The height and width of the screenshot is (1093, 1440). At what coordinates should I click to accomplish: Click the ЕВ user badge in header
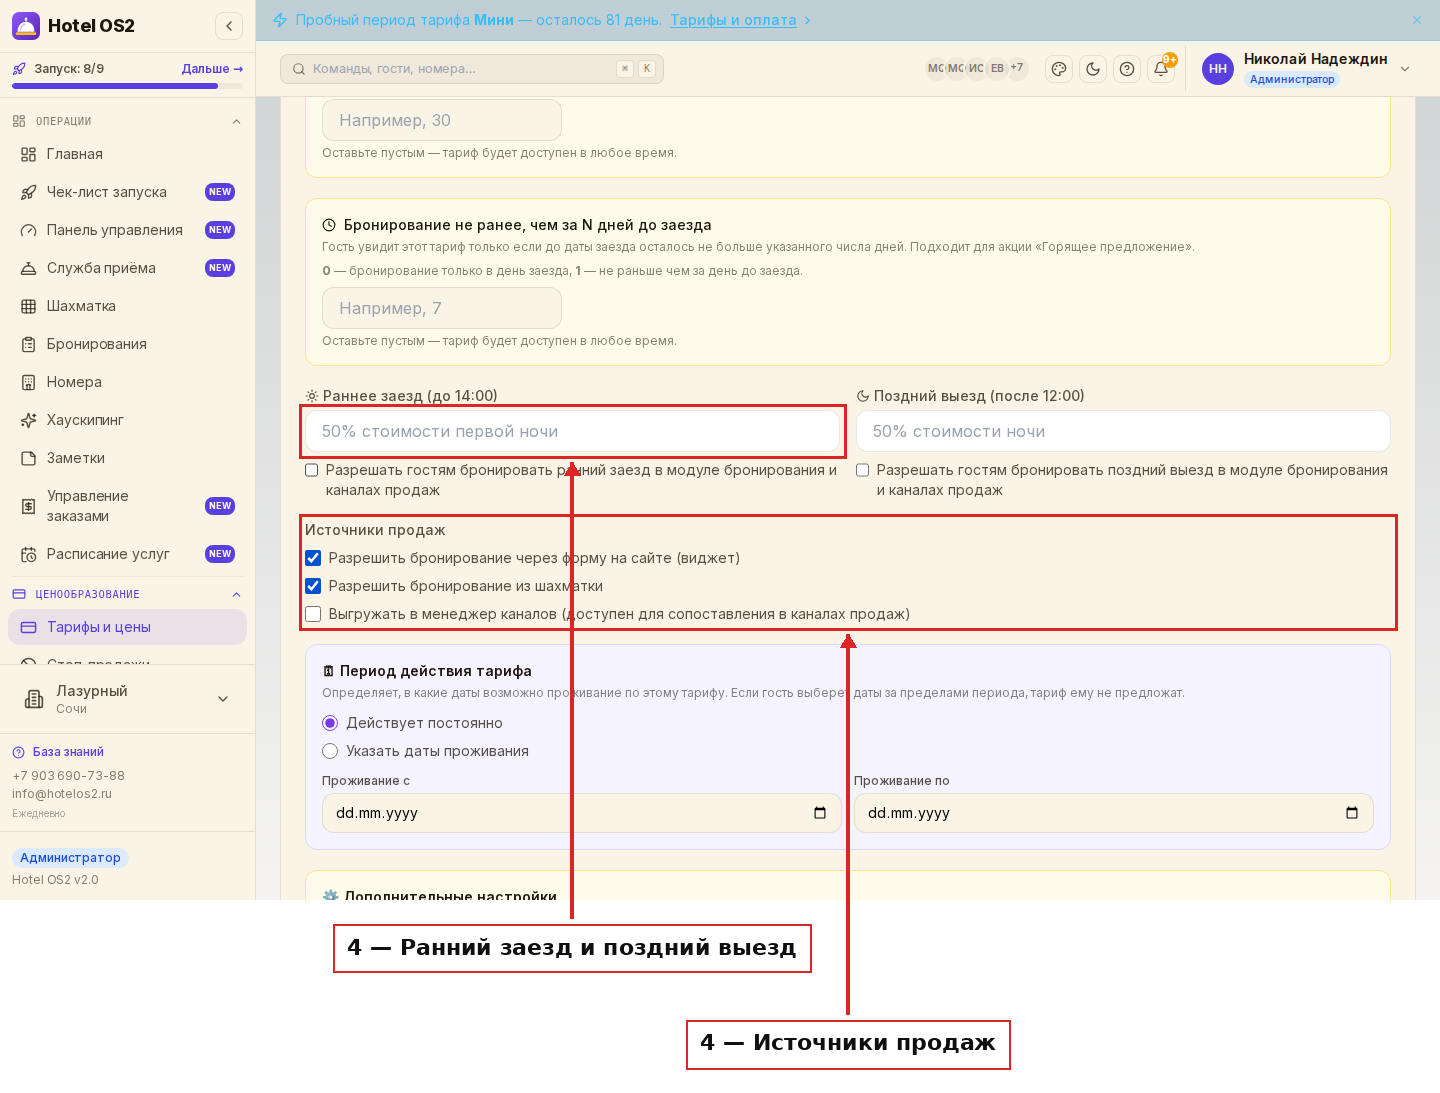[x=997, y=68]
